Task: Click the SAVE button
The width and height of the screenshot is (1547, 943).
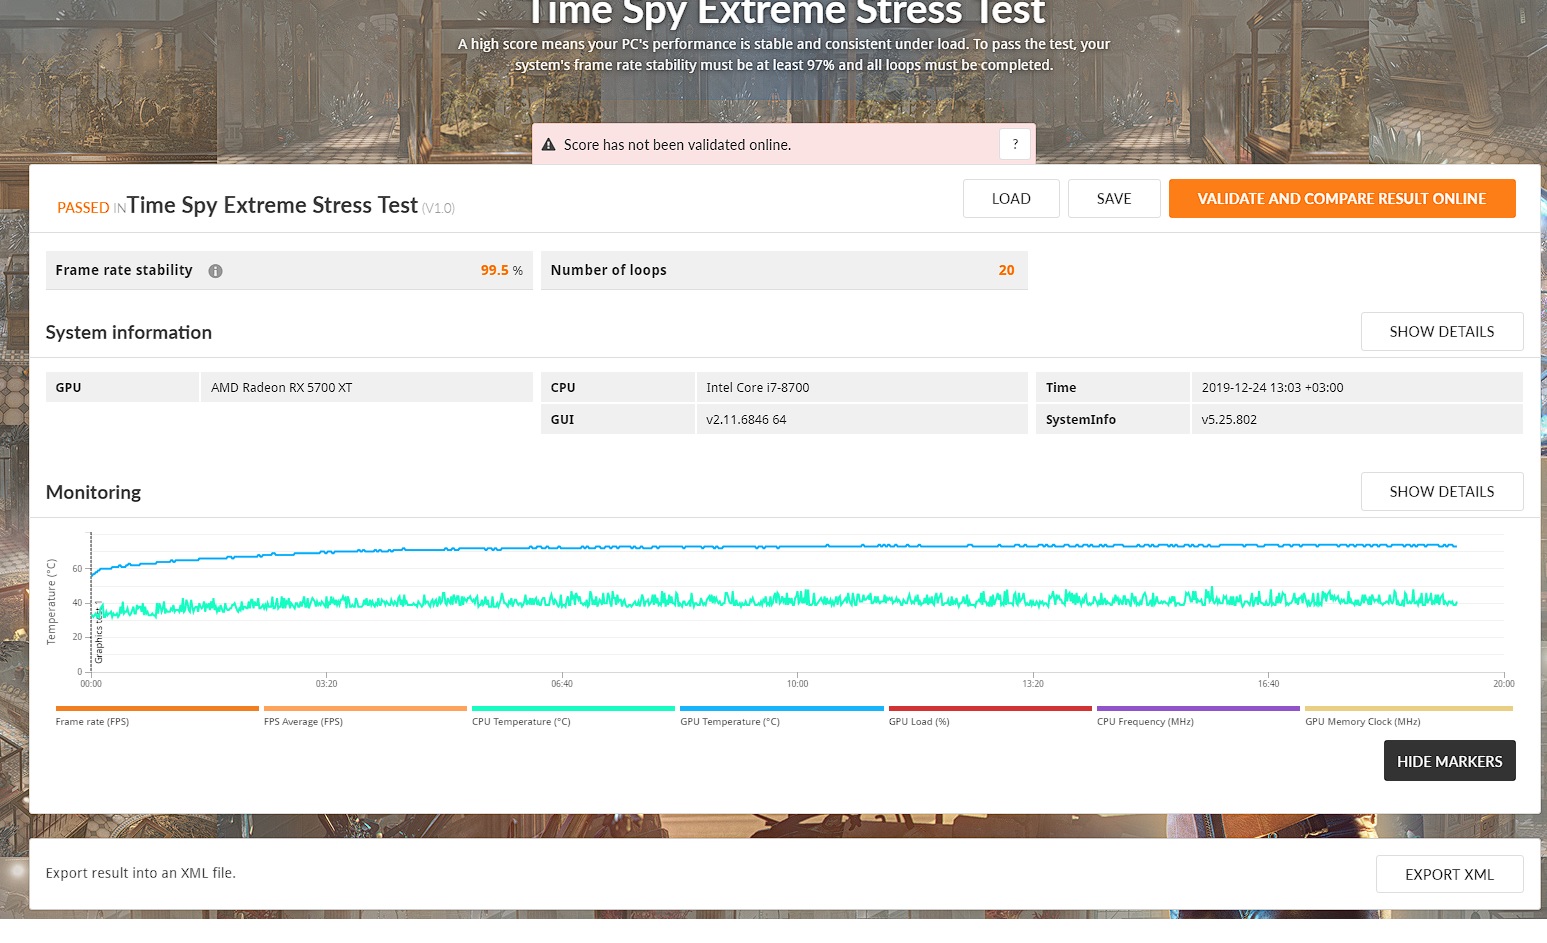Action: 1114,198
